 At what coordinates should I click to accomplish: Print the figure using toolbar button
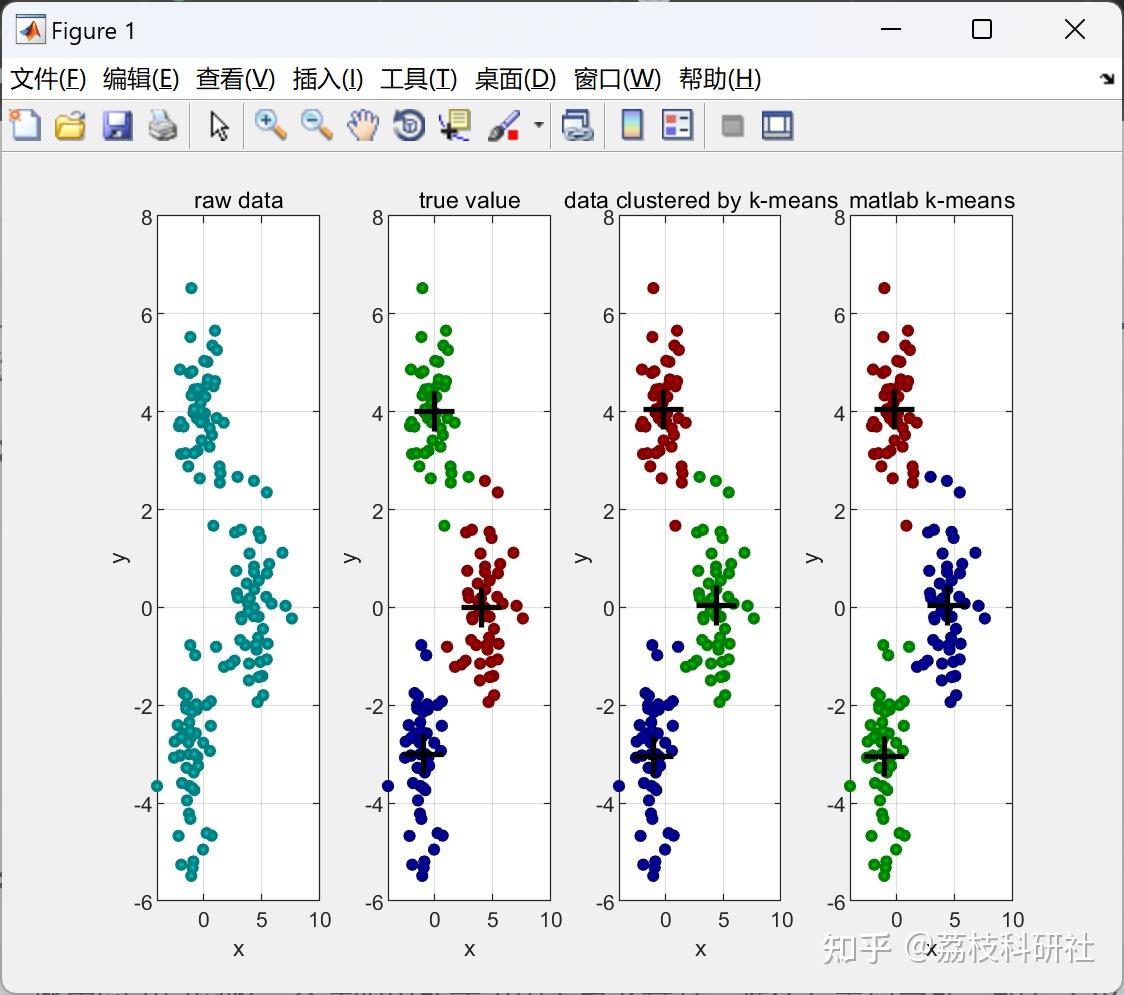pyautogui.click(x=163, y=125)
